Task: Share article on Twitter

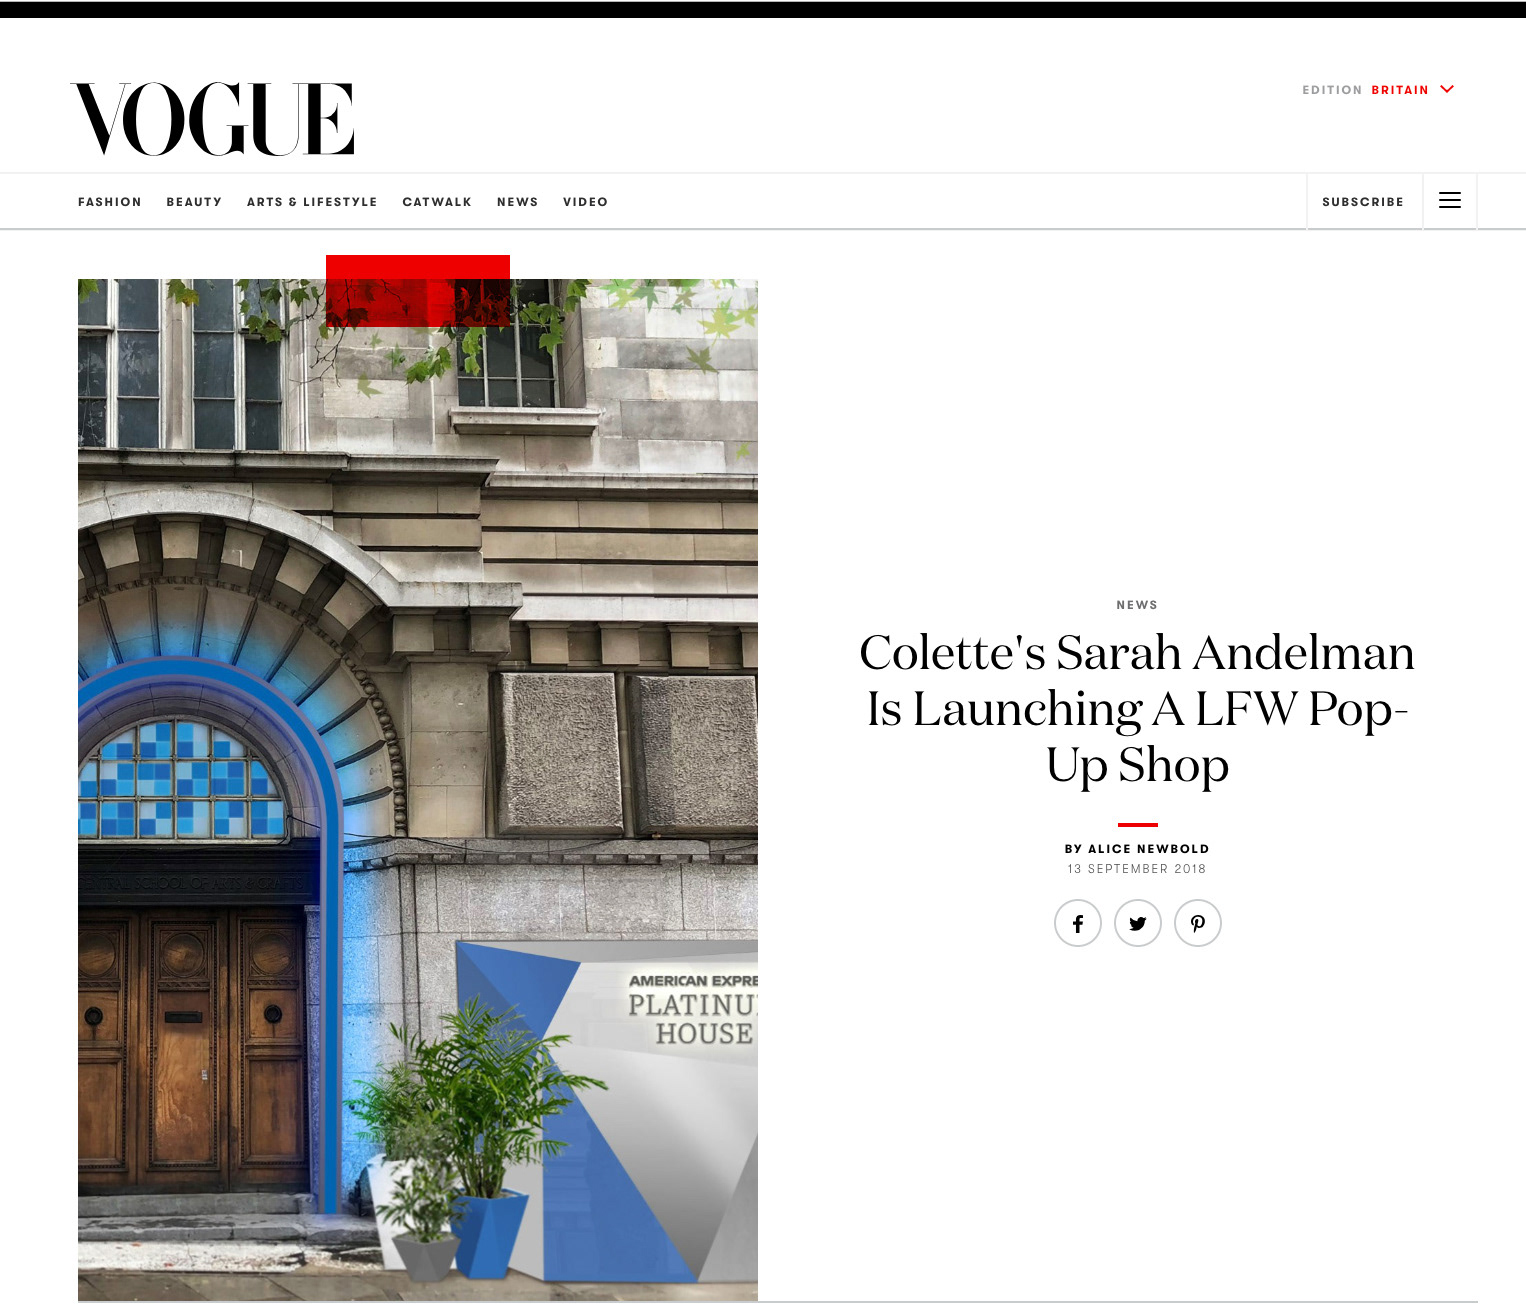Action: [1138, 923]
